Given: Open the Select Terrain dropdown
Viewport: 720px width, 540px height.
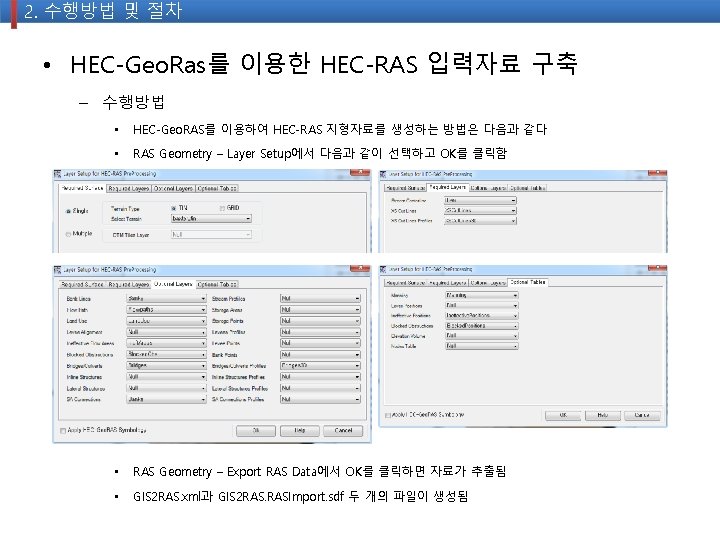Looking at the screenshot, I should click(x=211, y=219).
